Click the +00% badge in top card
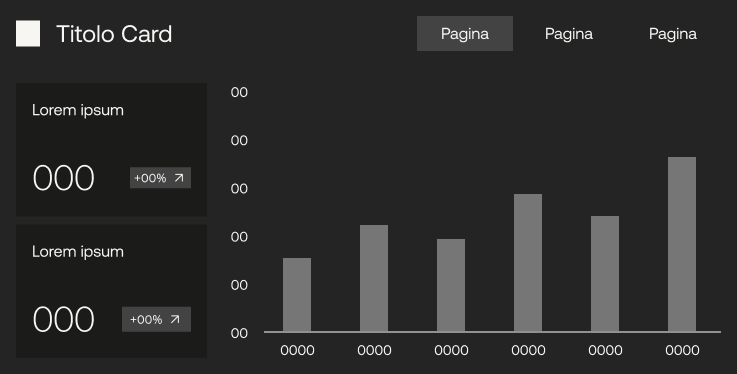The height and width of the screenshot is (374, 737). pos(160,178)
